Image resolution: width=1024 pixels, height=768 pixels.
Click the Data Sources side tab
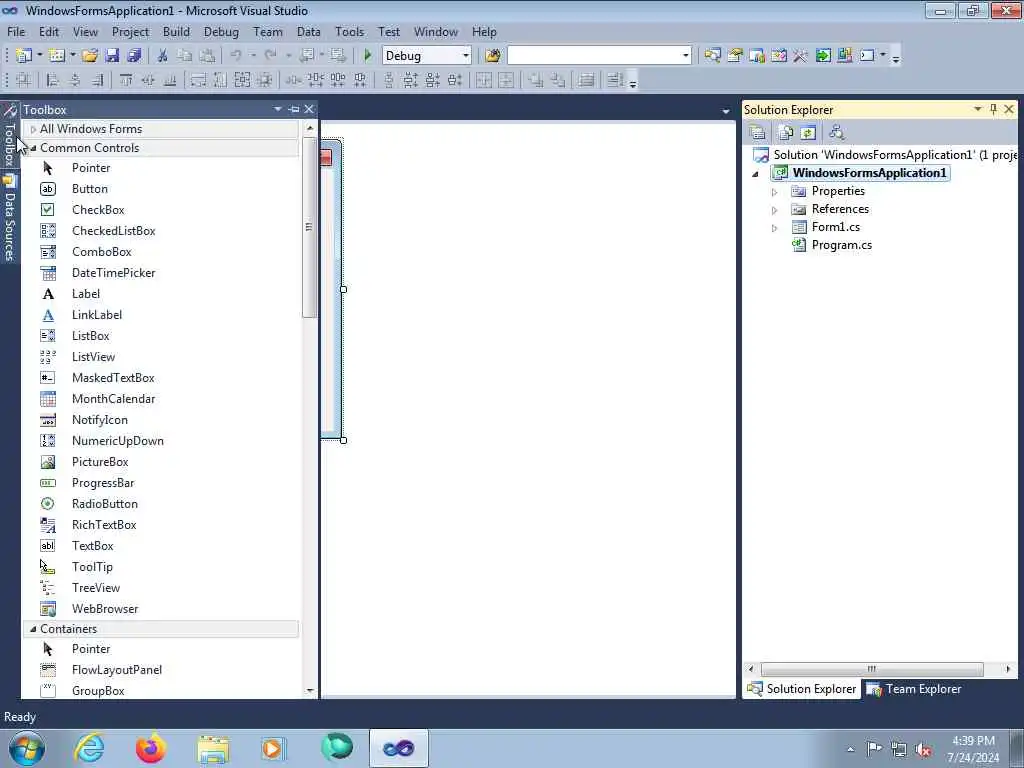(10, 219)
